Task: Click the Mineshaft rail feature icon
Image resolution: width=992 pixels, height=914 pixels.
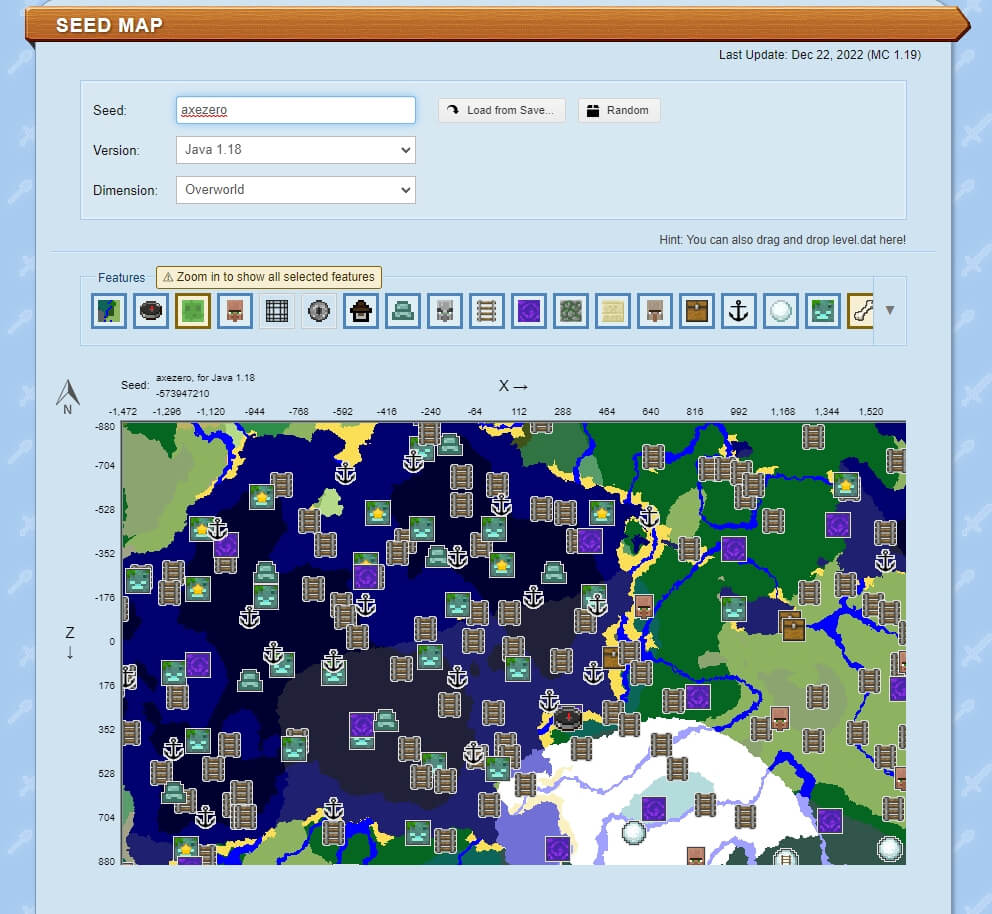Action: 486,311
